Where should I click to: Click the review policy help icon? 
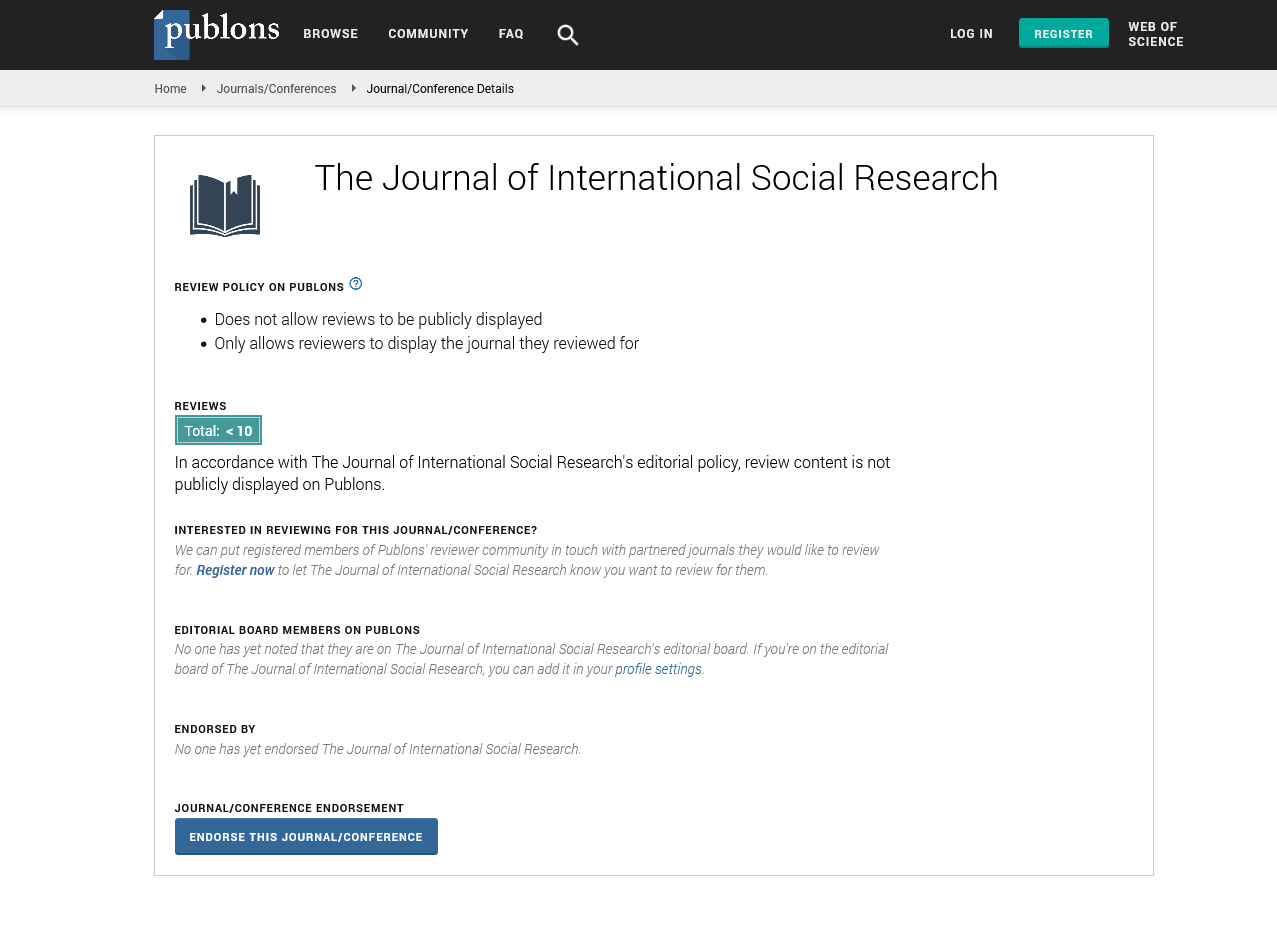[356, 284]
